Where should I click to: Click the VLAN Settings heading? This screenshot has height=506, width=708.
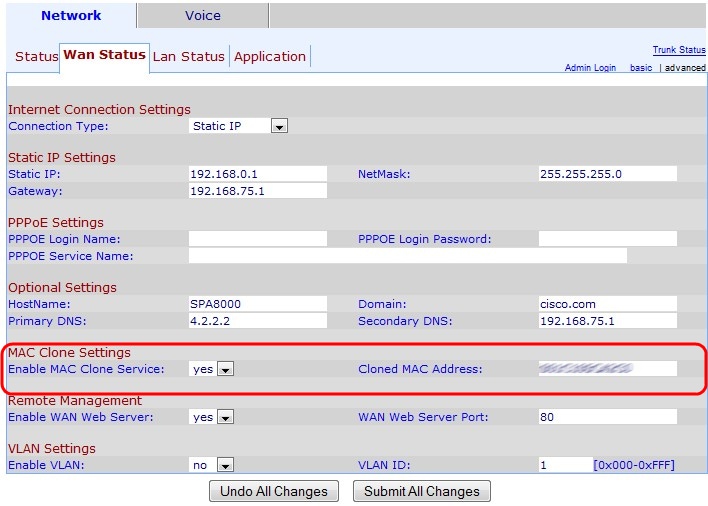(52, 448)
